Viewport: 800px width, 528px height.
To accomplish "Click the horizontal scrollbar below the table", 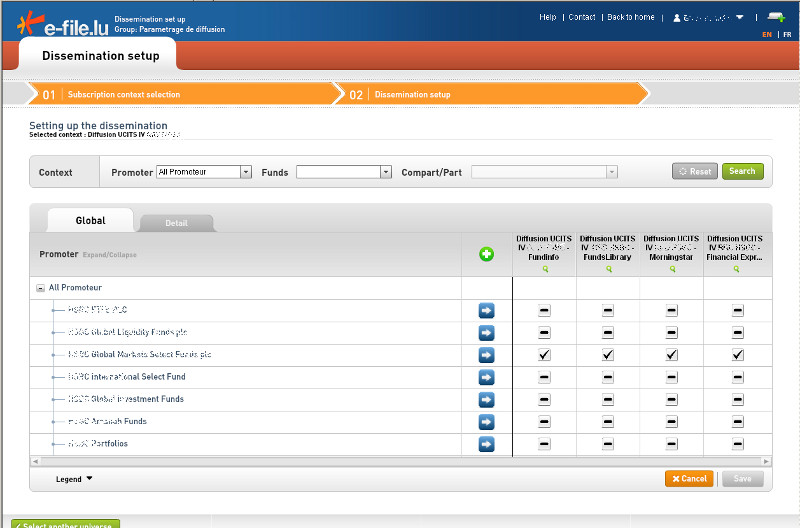I will [400, 461].
